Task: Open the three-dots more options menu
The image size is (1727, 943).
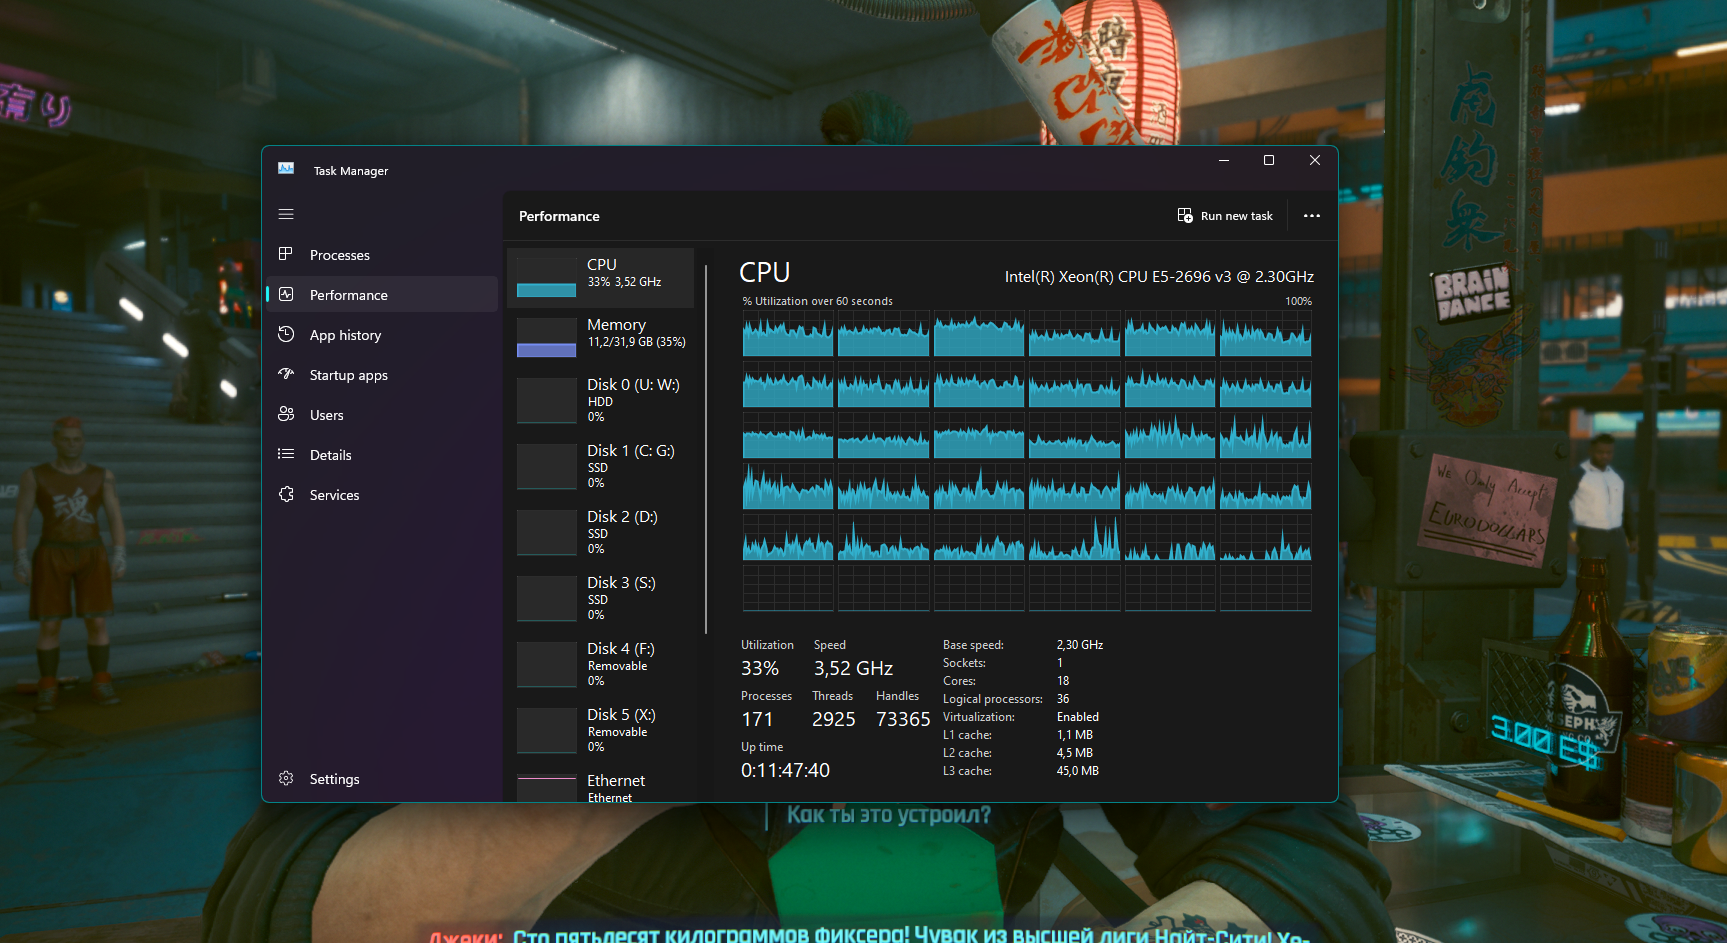Action: pyautogui.click(x=1312, y=216)
